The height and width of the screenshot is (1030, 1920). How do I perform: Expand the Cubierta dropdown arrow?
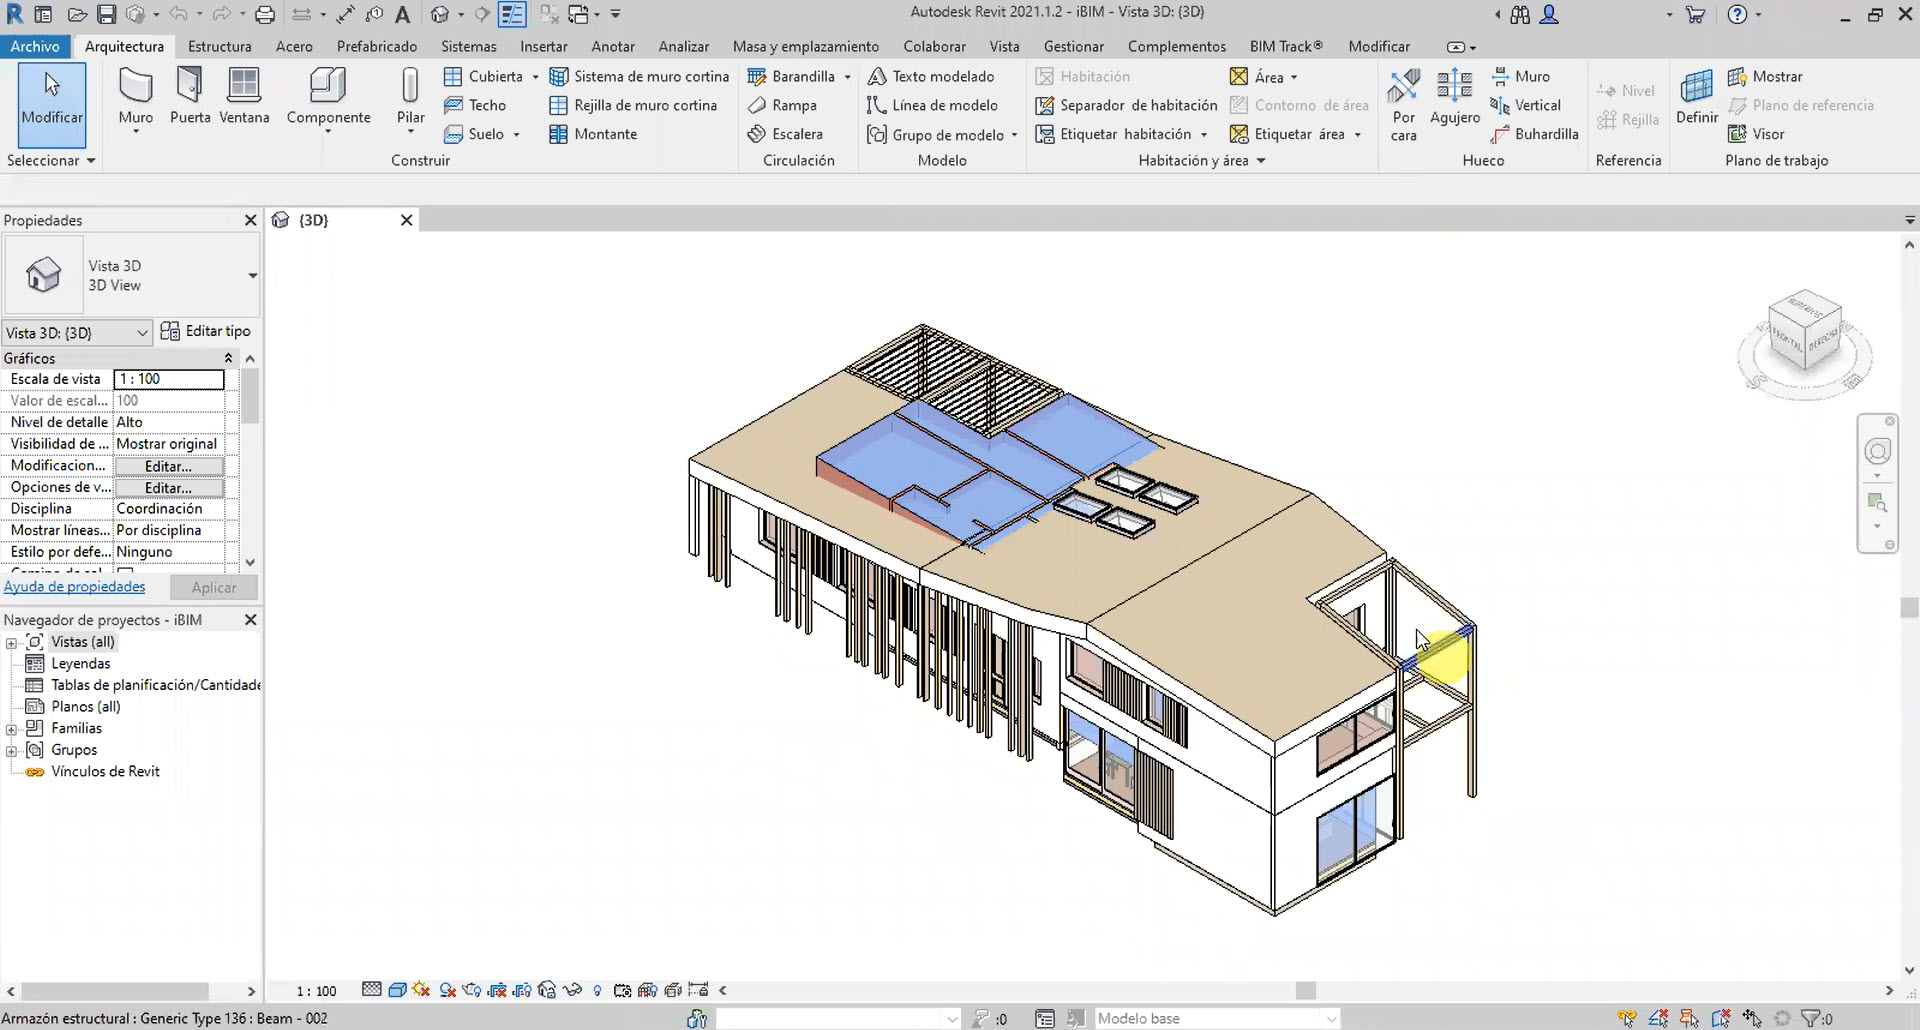coord(536,76)
